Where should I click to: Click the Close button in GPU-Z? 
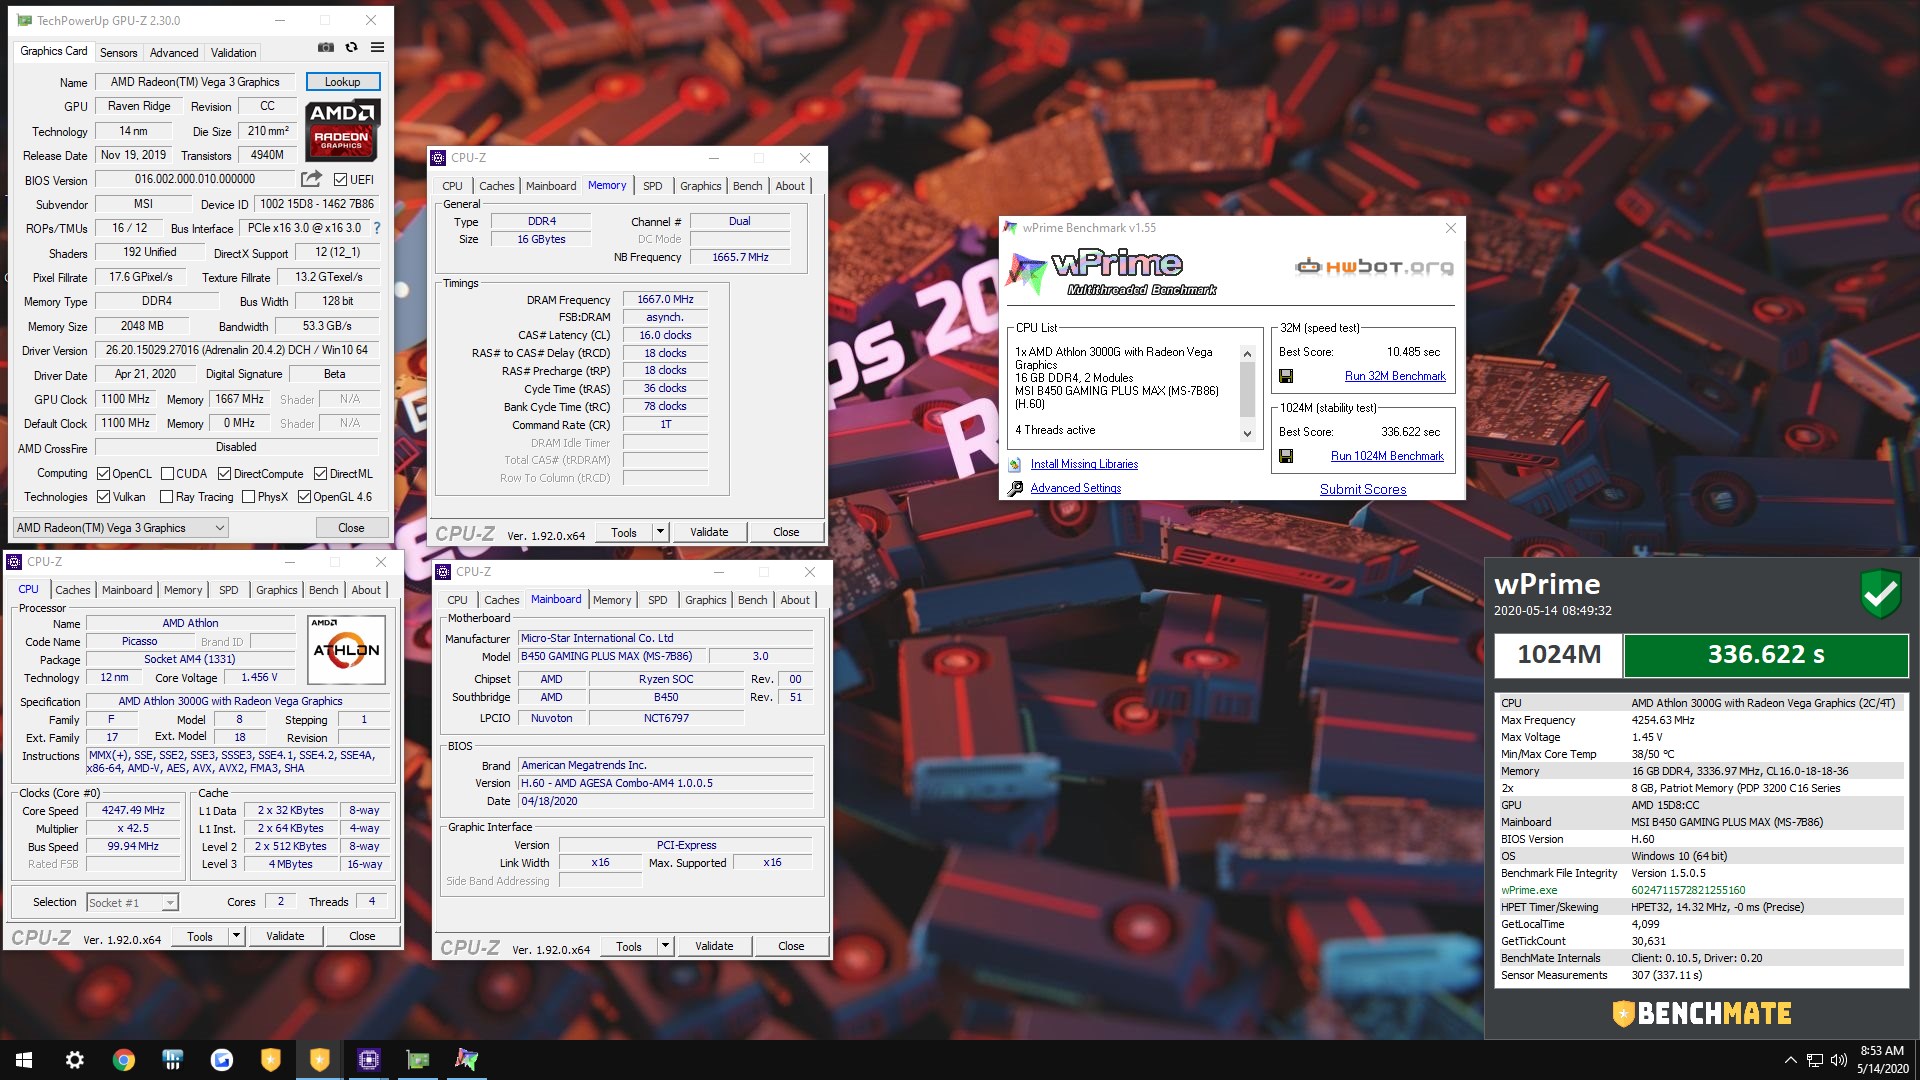(351, 528)
